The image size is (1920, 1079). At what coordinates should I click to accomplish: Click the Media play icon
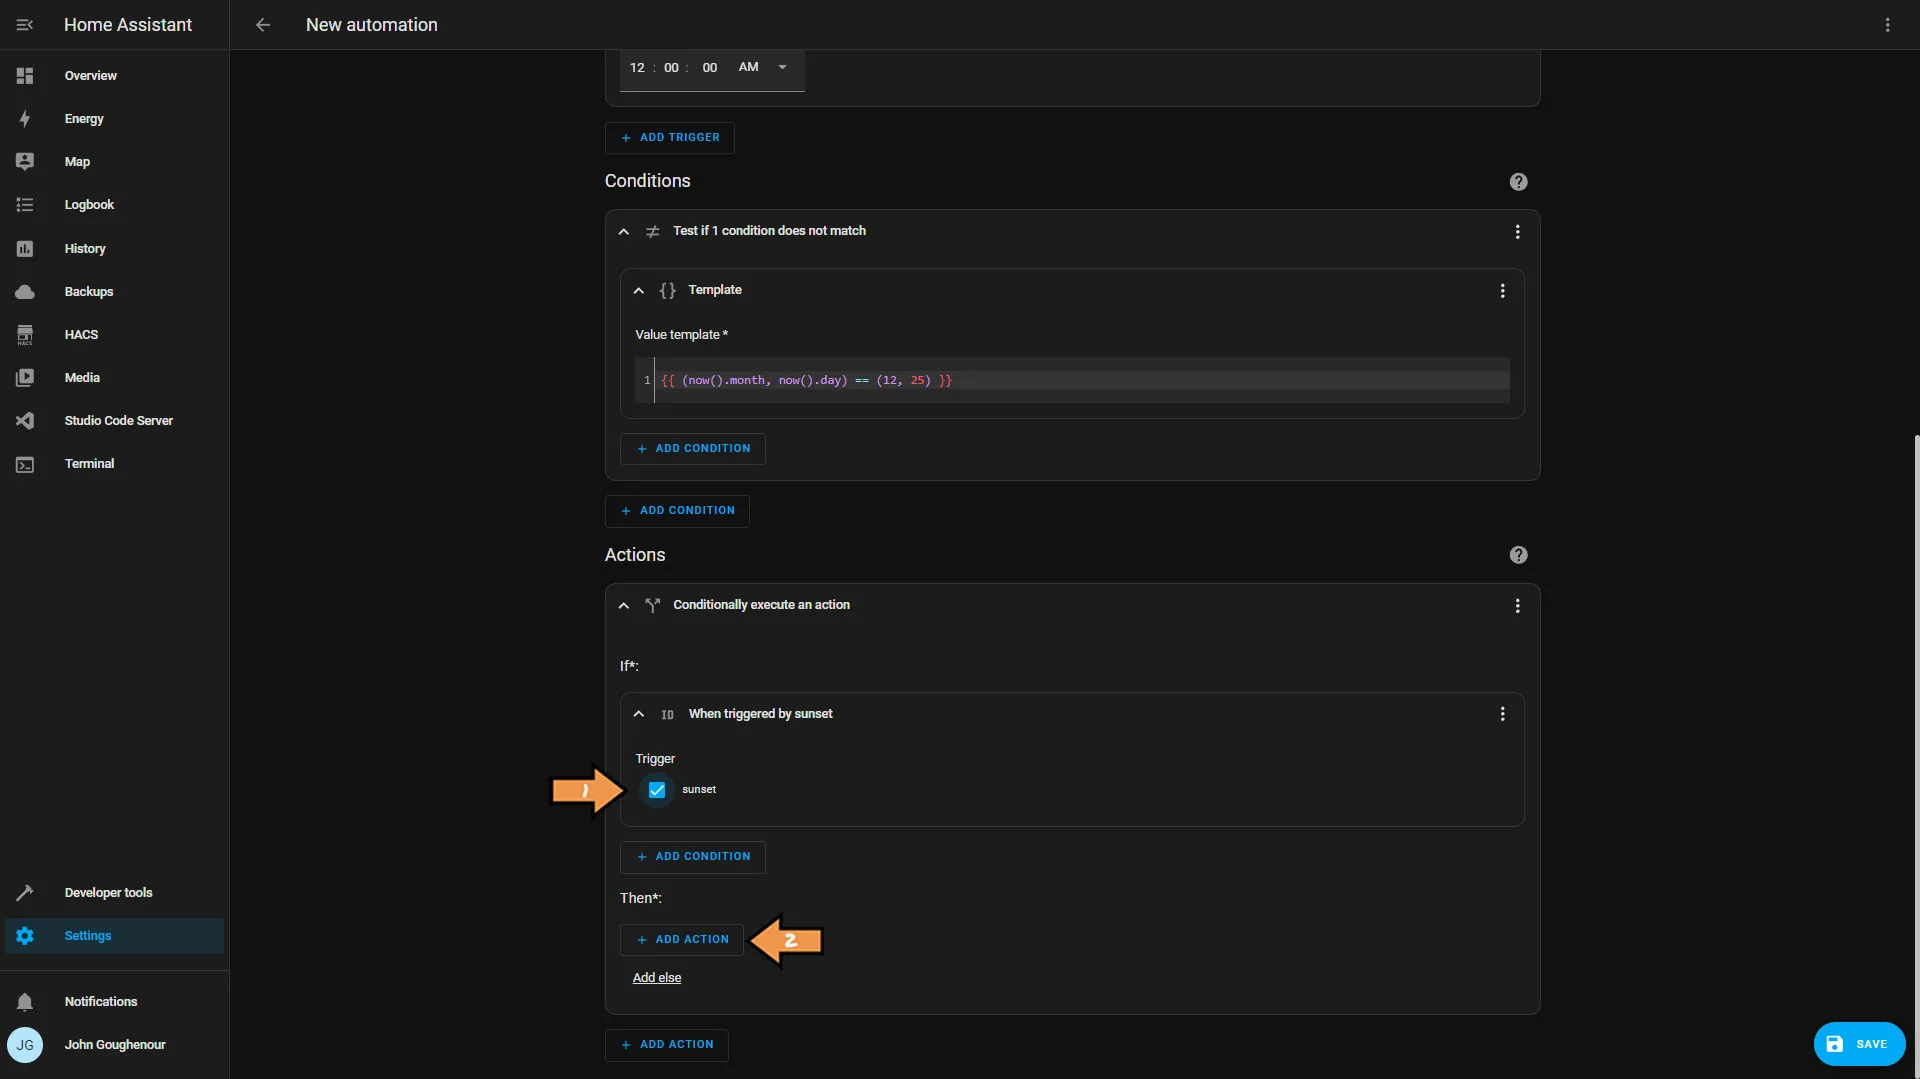pos(25,378)
